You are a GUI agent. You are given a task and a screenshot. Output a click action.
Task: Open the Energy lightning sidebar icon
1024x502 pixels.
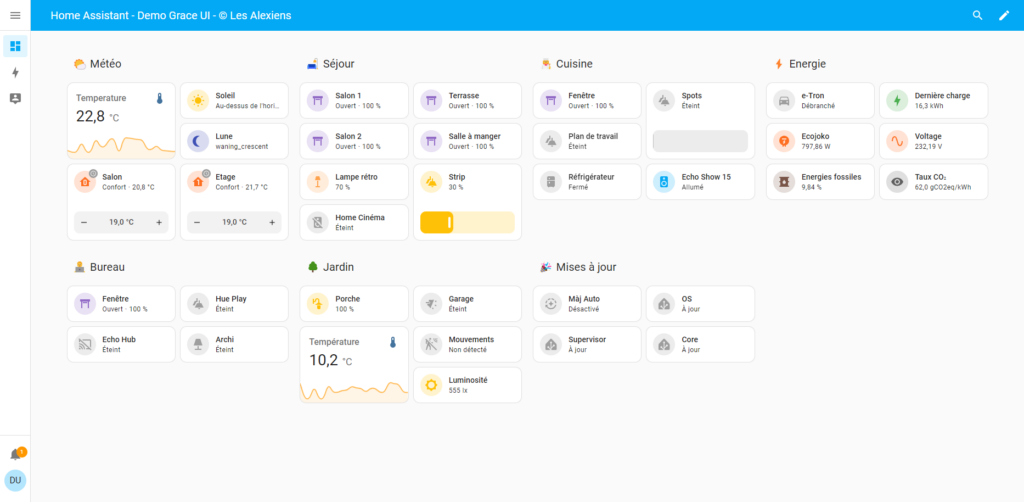15,72
